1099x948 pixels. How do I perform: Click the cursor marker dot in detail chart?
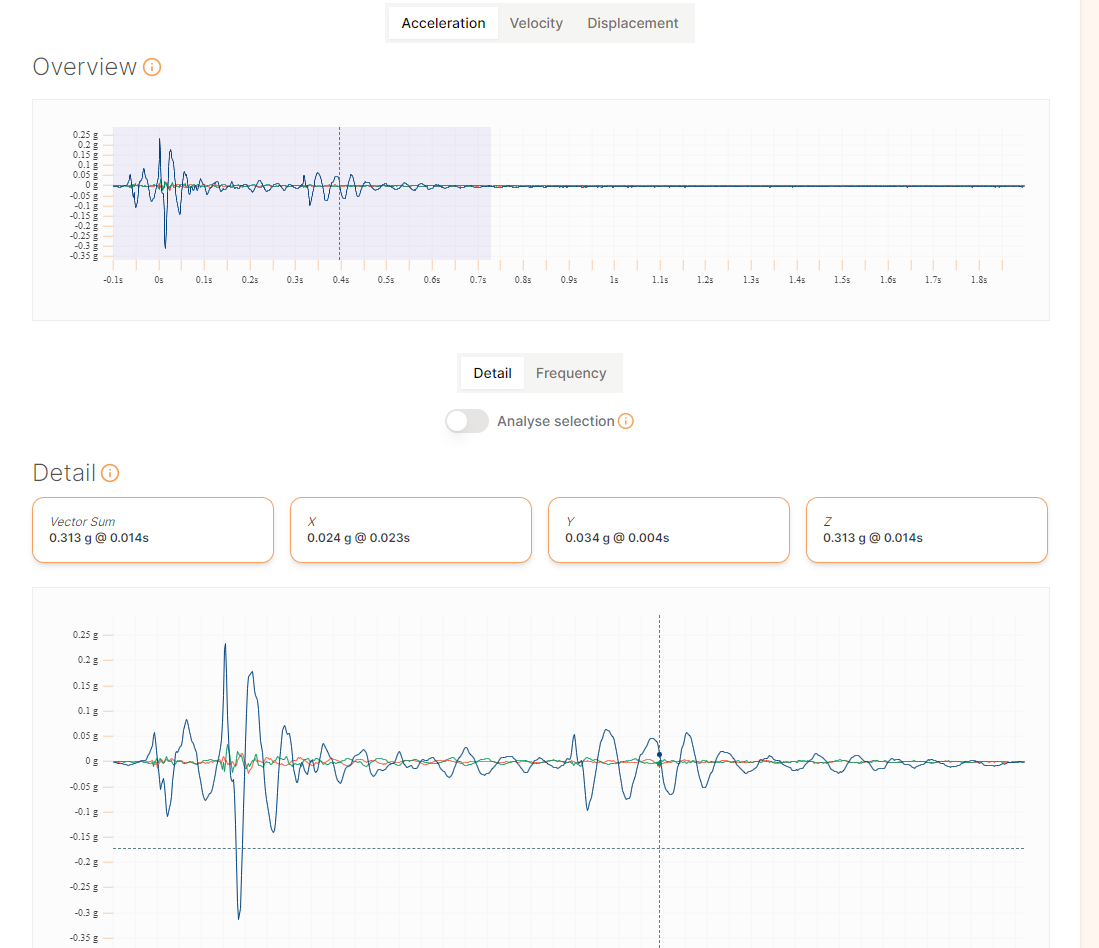660,755
